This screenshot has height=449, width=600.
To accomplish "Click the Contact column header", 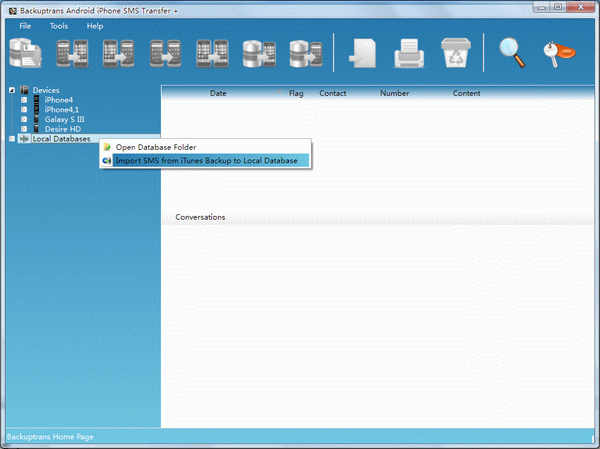I will (x=333, y=93).
